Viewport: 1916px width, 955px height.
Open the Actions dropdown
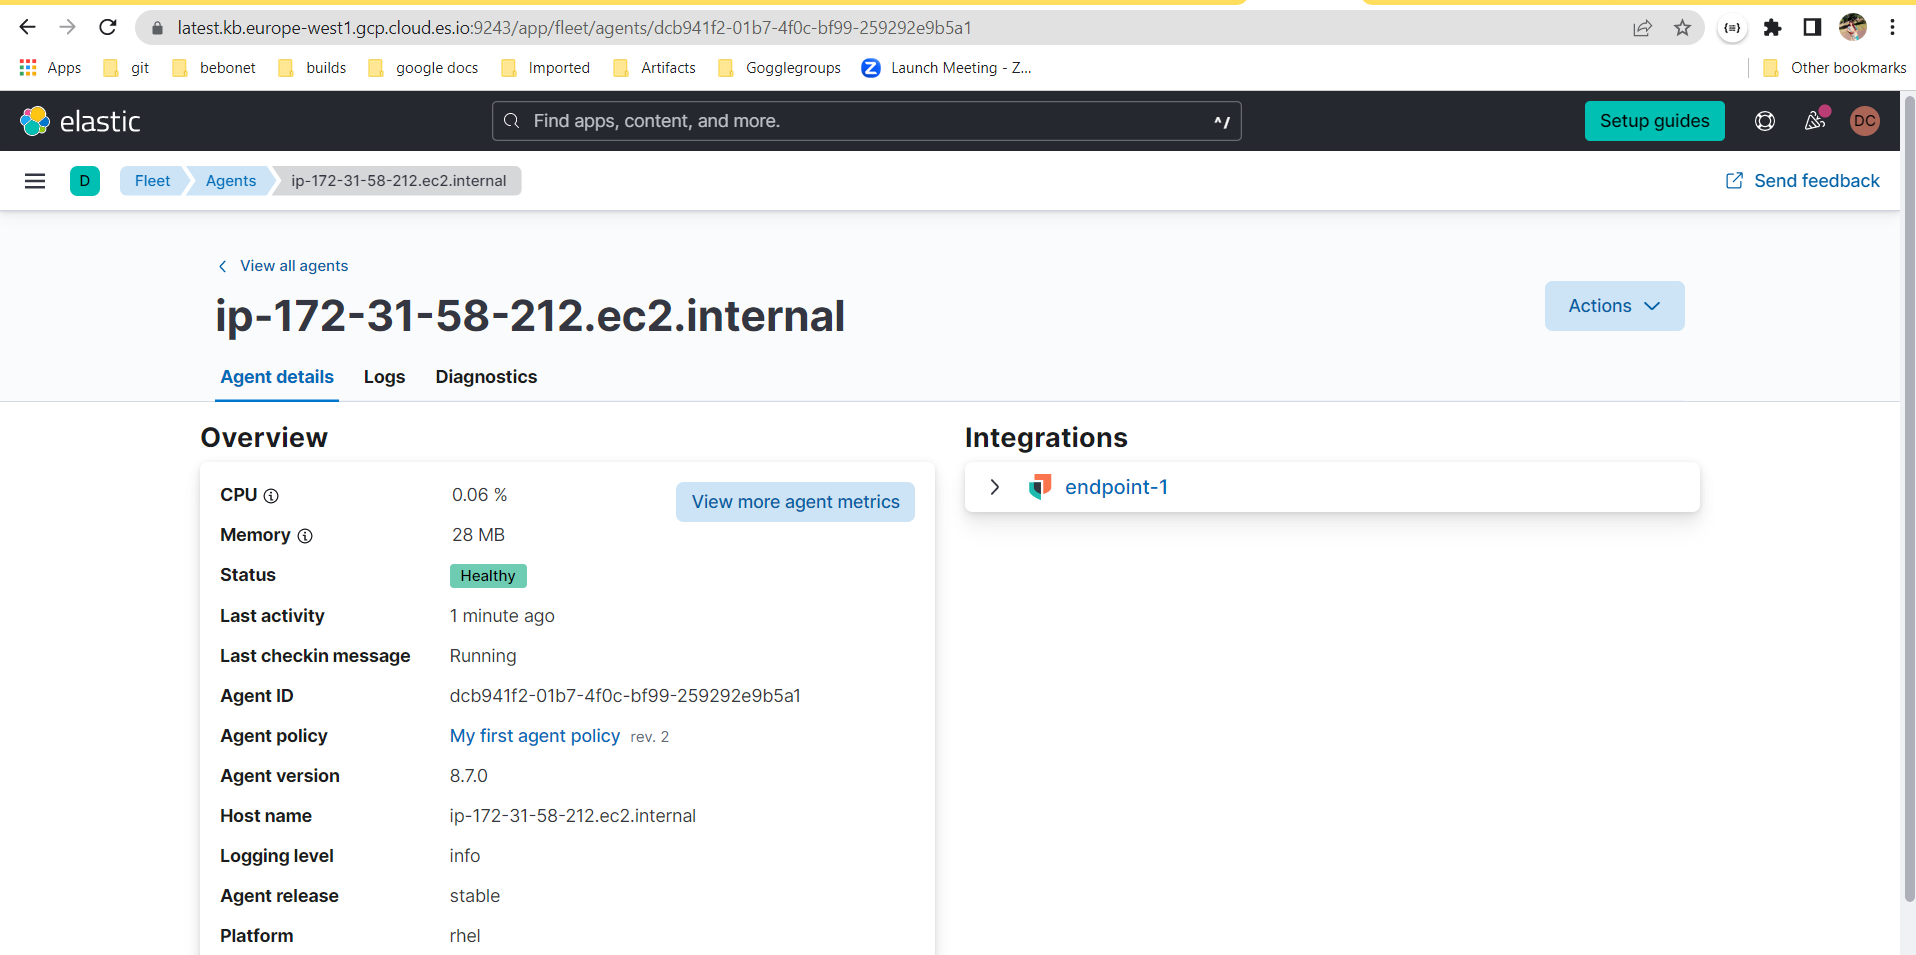1613,306
